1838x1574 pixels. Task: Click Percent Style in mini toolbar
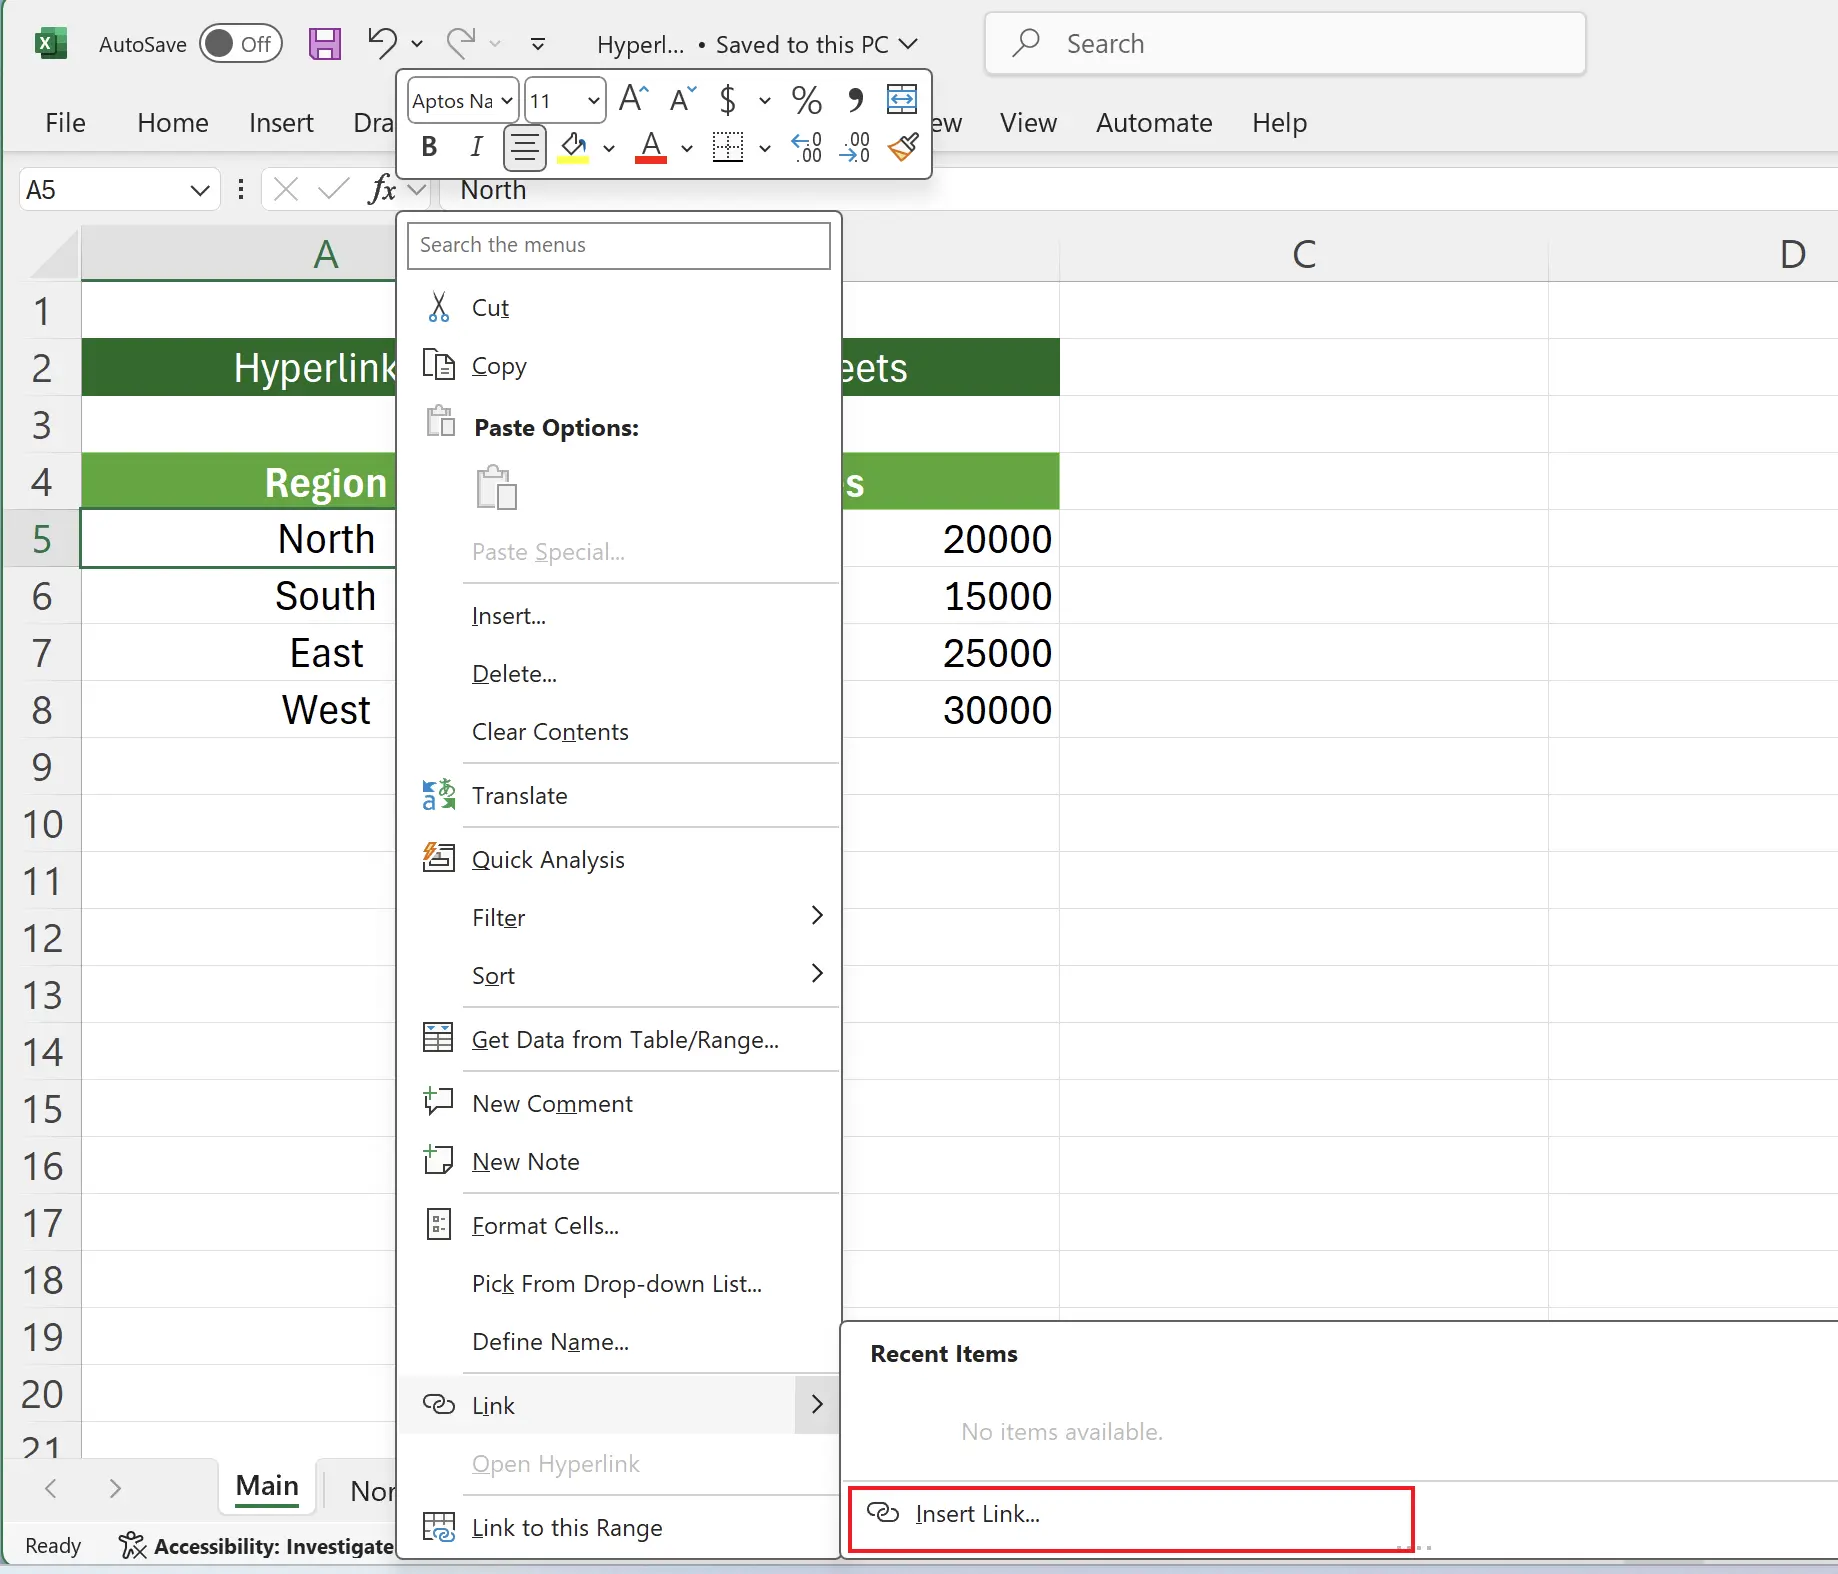[x=806, y=100]
